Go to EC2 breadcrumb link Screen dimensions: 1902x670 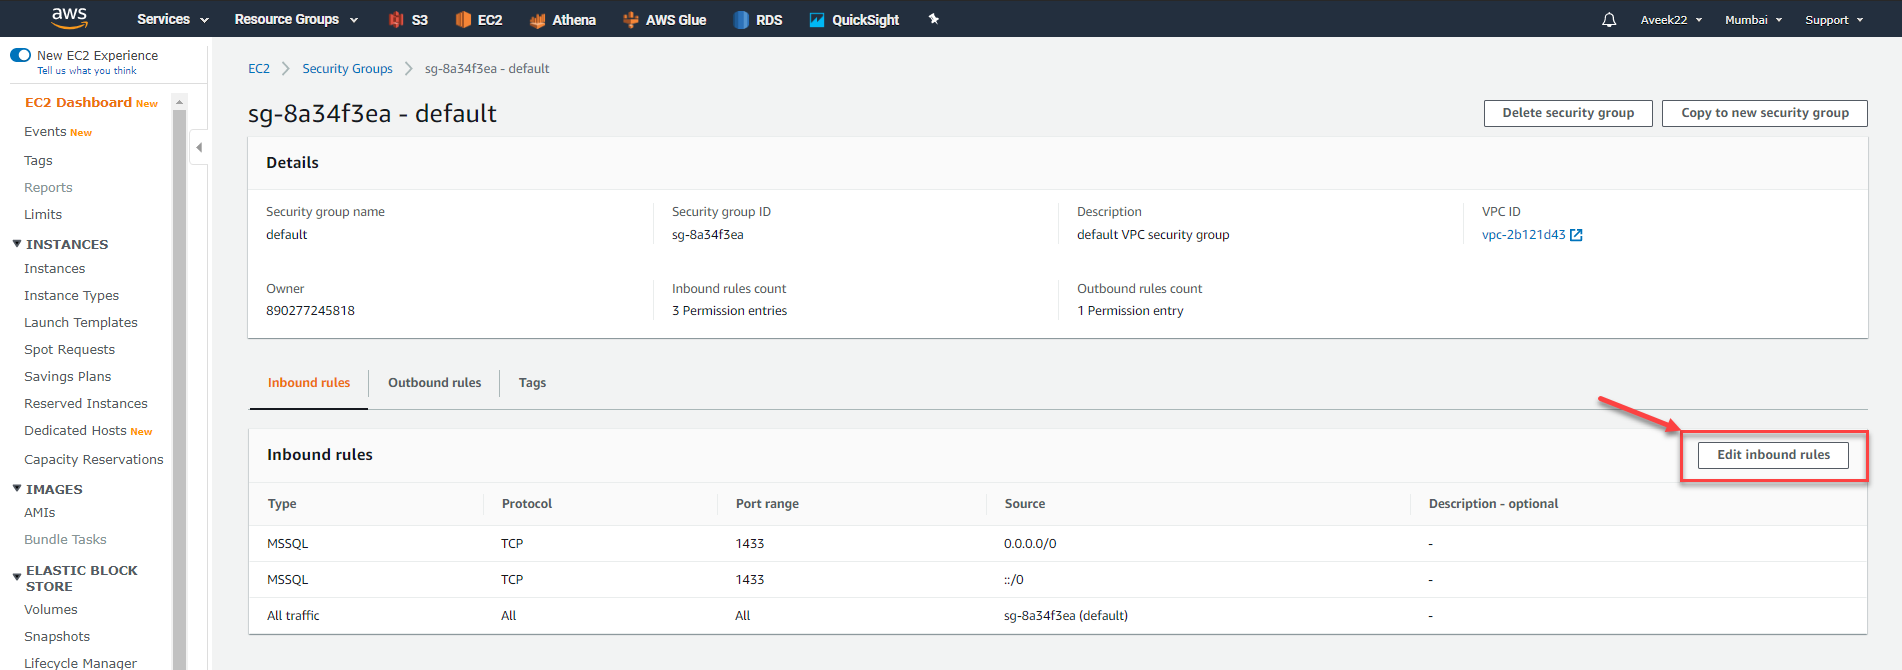(x=259, y=69)
